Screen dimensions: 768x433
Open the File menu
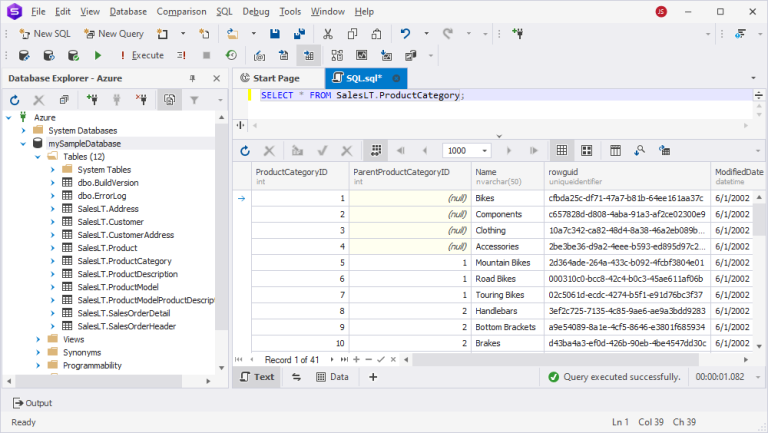point(38,12)
